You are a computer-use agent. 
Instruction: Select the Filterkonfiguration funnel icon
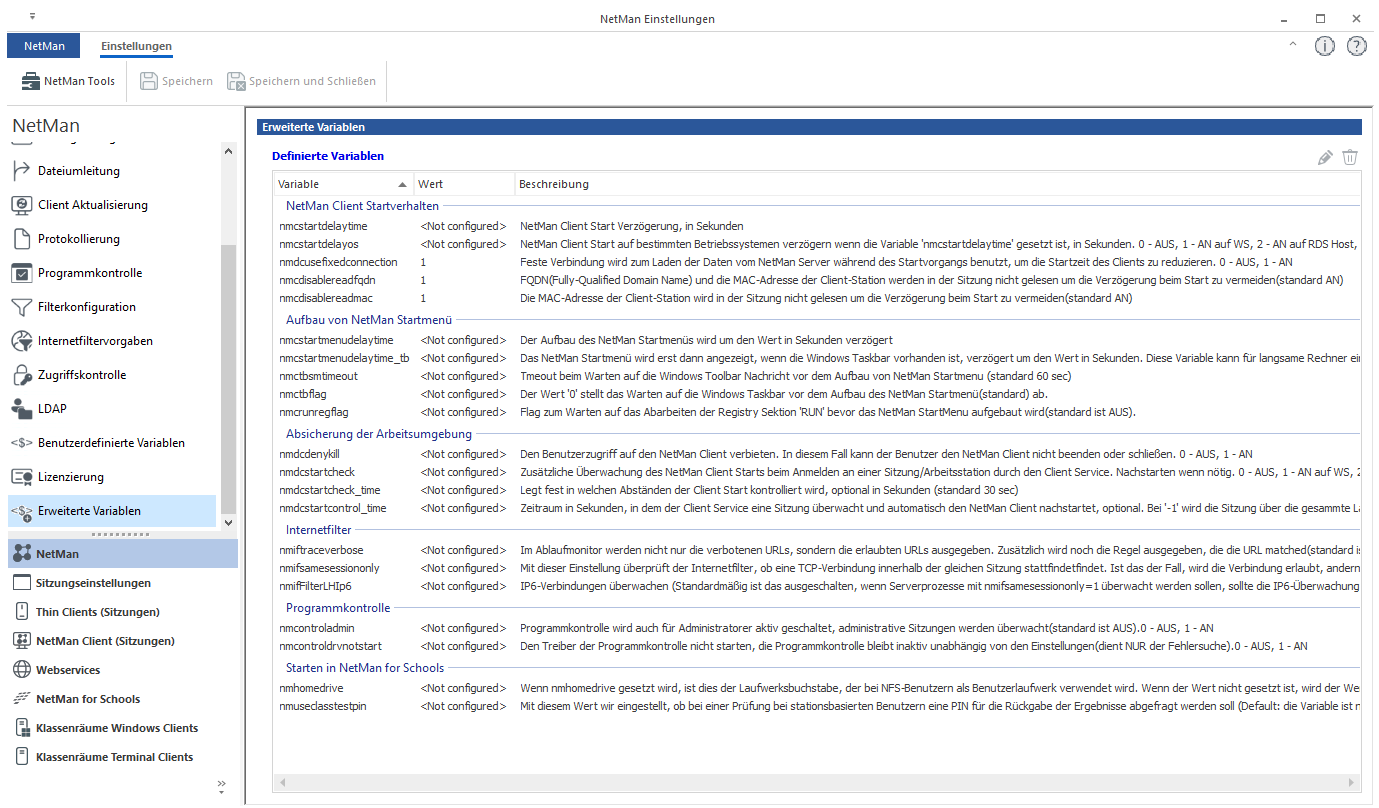22,307
